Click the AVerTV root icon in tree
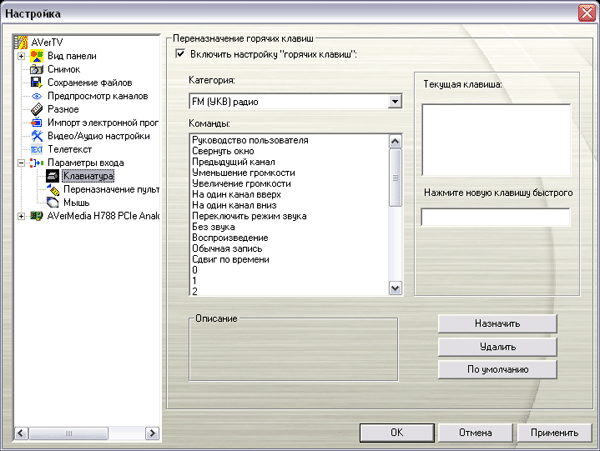The width and height of the screenshot is (600, 451). click(x=21, y=42)
